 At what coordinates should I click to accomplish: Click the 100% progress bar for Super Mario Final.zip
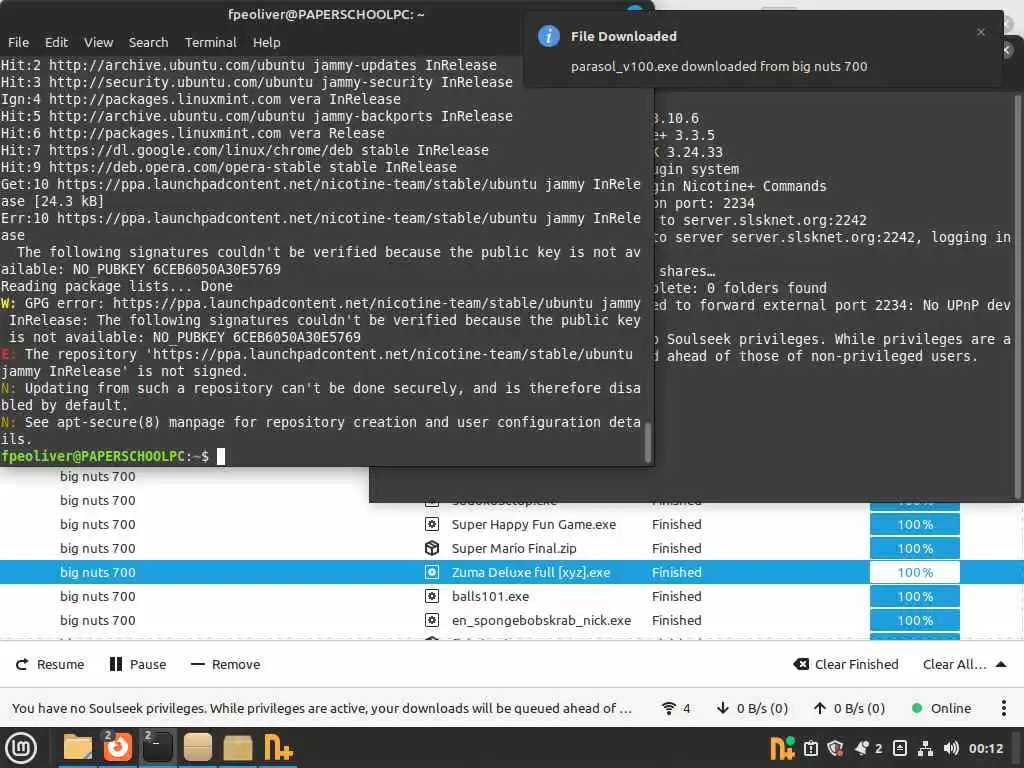click(x=914, y=549)
